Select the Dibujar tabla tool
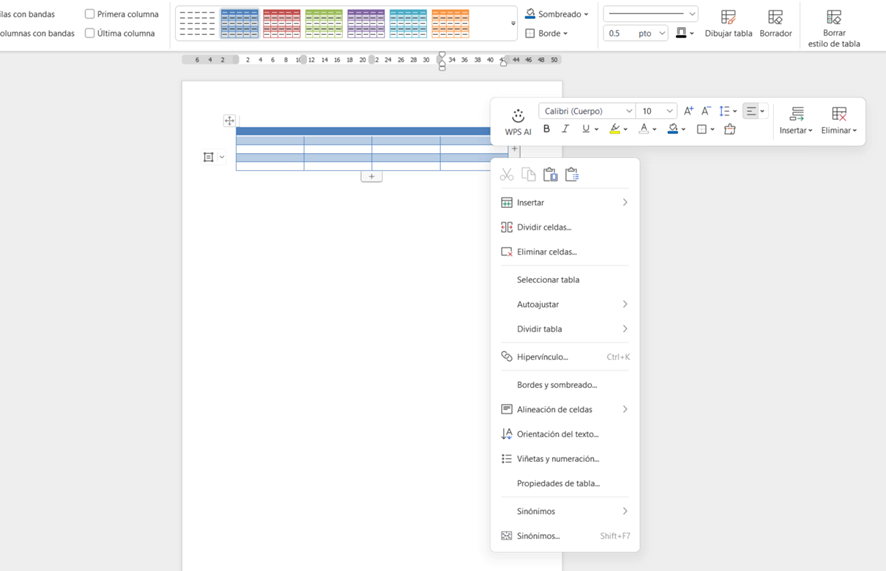 click(x=728, y=24)
